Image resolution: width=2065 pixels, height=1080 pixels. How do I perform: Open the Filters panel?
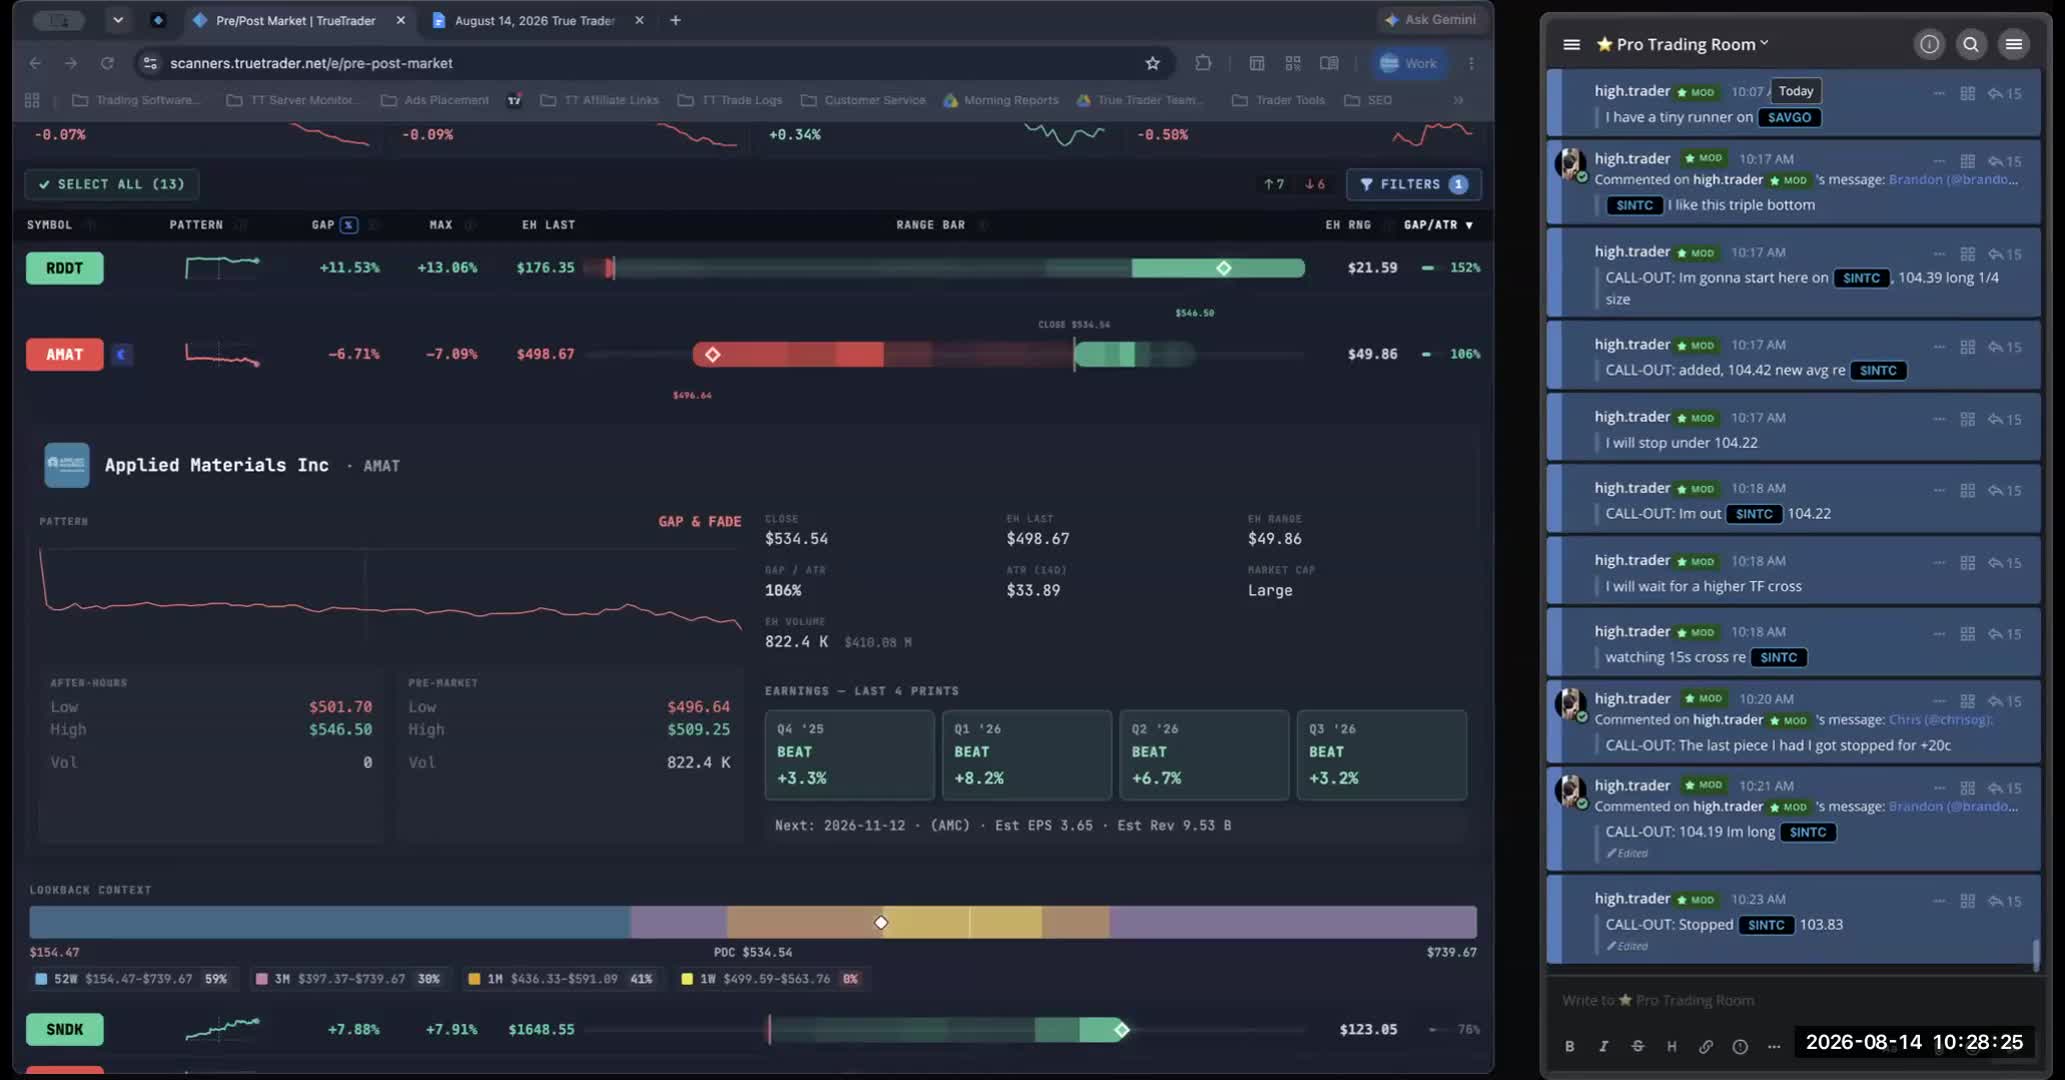click(1413, 184)
